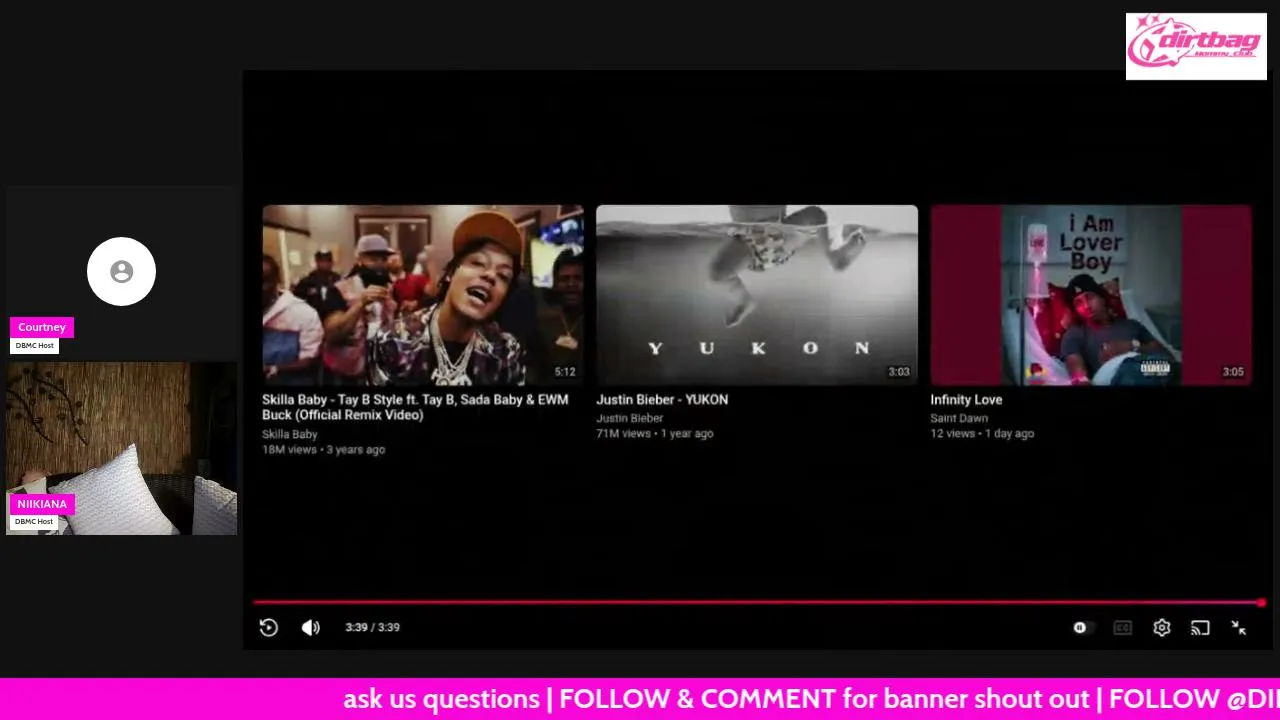Click the "Justin Bieber - YUKON" title
This screenshot has width=1280, height=720.
(x=662, y=399)
